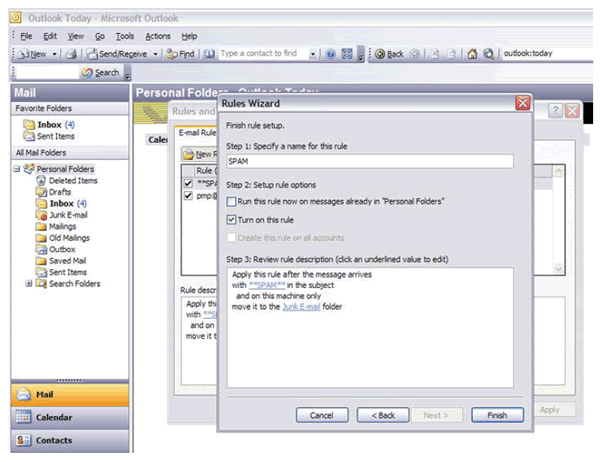600x462 pixels.
Task: Toggle the **SPAM** rule checkbox in rules list
Action: click(x=188, y=183)
